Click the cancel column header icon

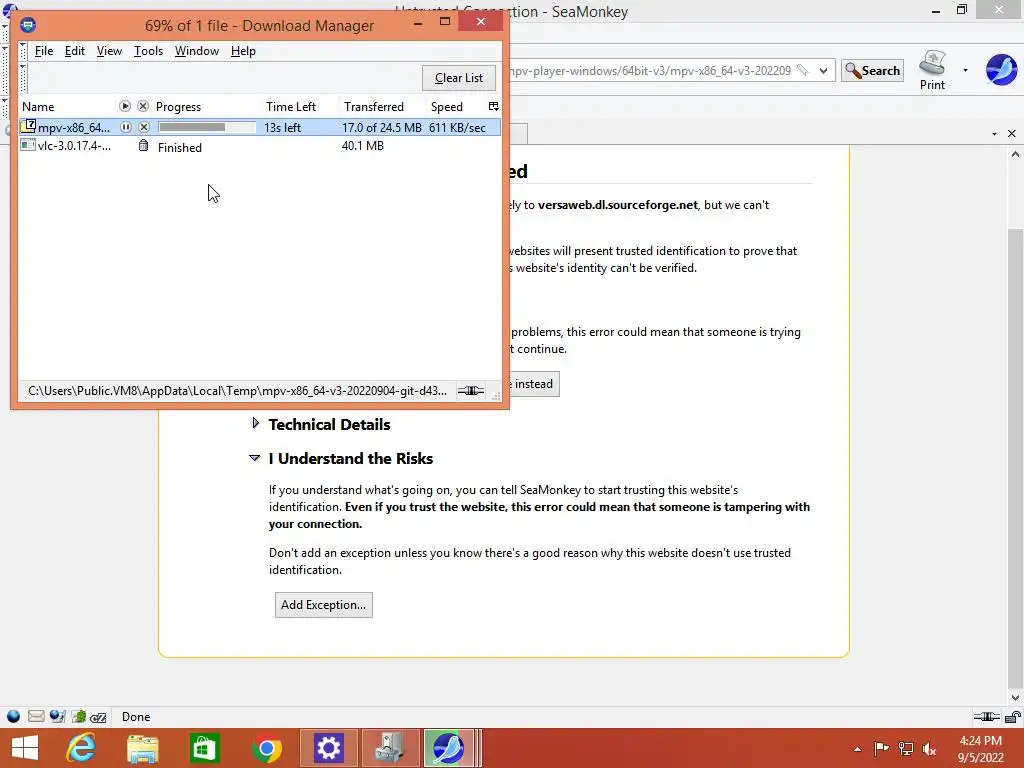click(143, 106)
